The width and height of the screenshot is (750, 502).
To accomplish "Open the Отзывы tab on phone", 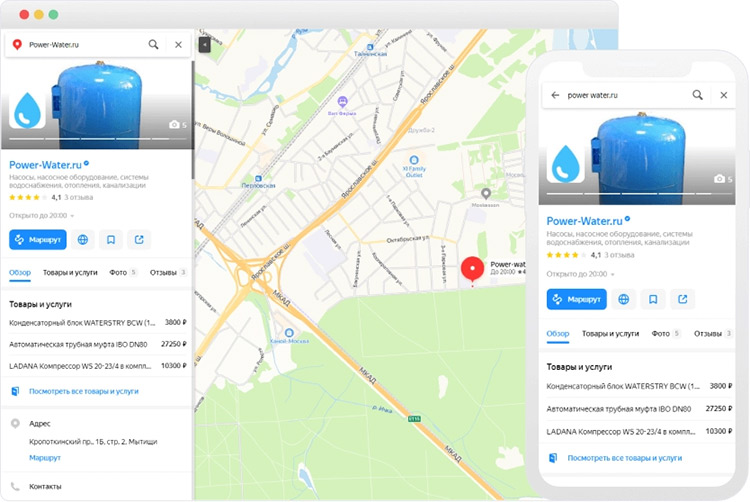I will pyautogui.click(x=713, y=334).
